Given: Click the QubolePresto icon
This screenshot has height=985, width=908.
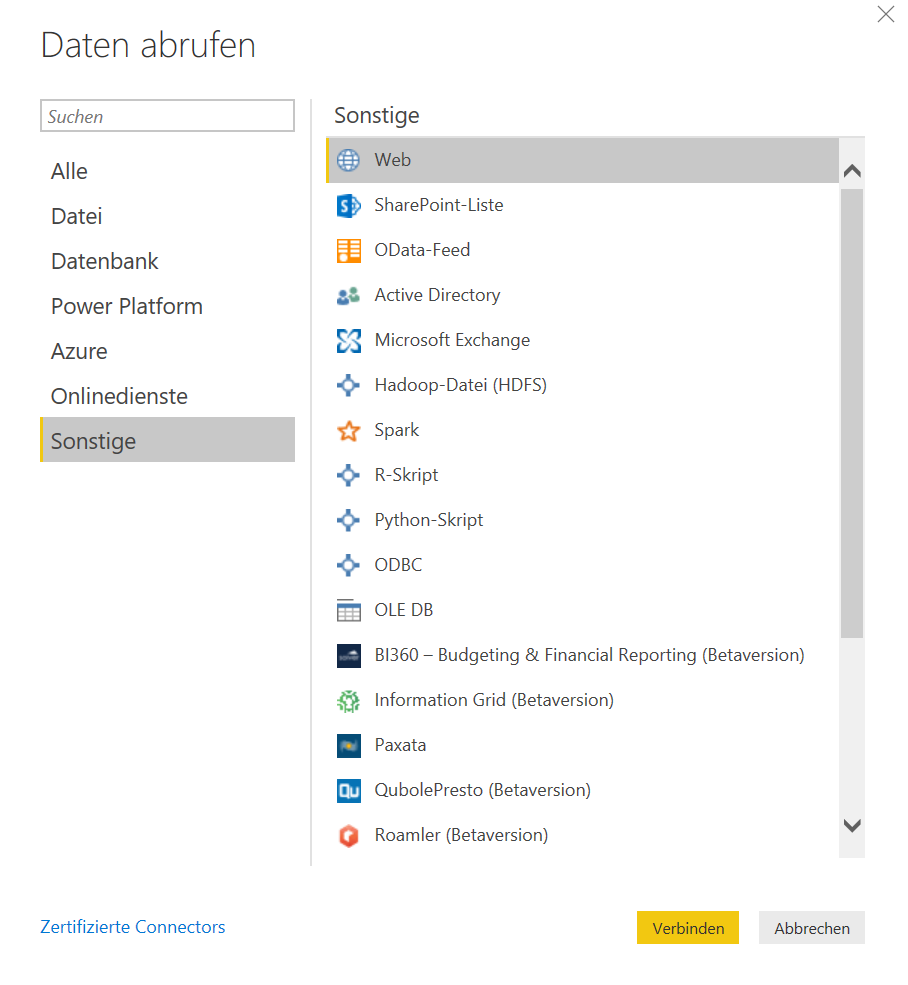Looking at the screenshot, I should [x=348, y=791].
